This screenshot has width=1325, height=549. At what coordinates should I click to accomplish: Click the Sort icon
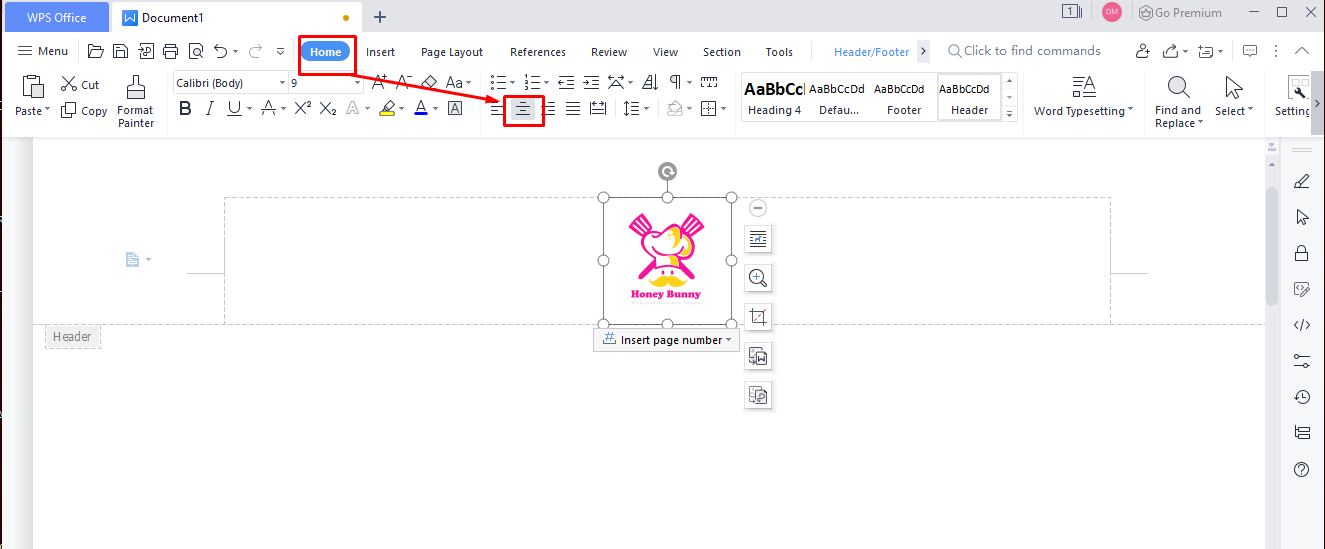click(649, 82)
